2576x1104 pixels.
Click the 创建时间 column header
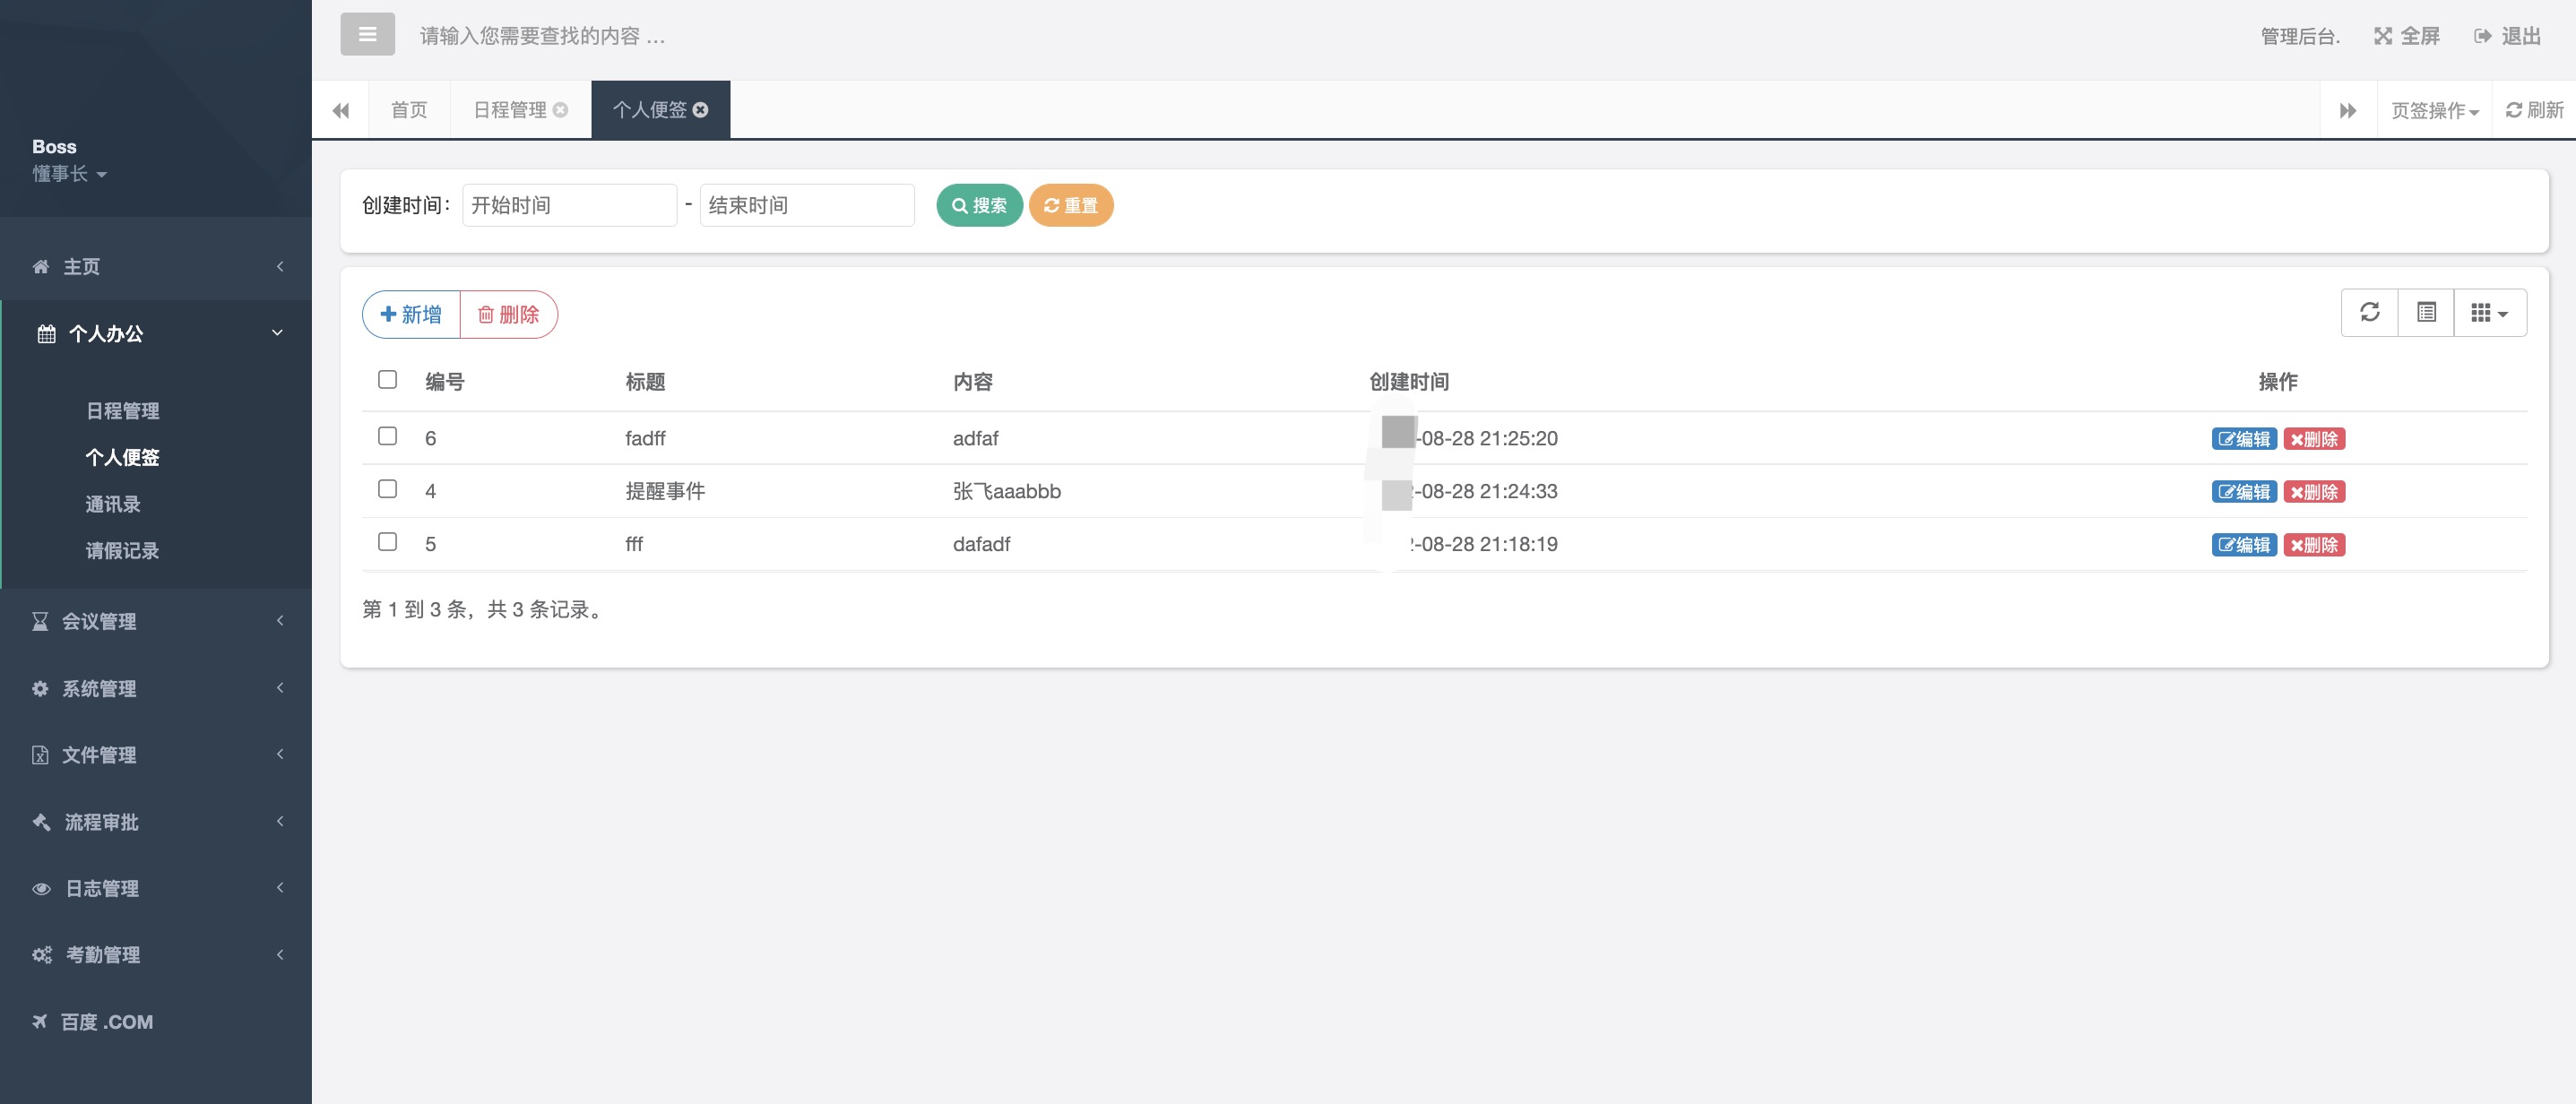pyautogui.click(x=1408, y=382)
